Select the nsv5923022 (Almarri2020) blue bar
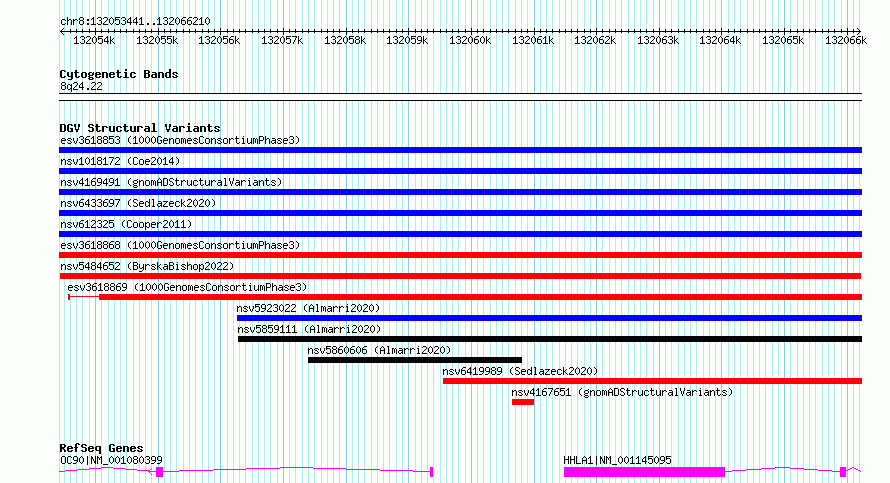 (549, 318)
